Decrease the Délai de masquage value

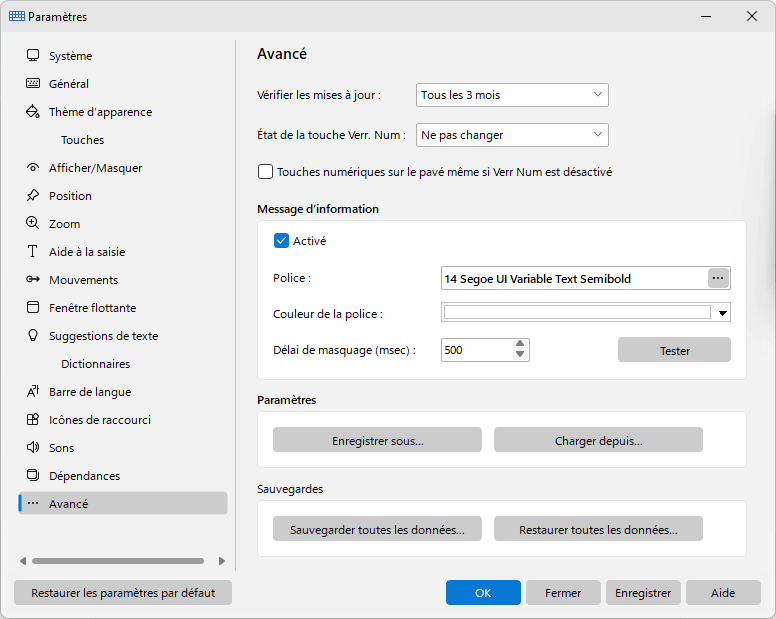[x=520, y=354]
